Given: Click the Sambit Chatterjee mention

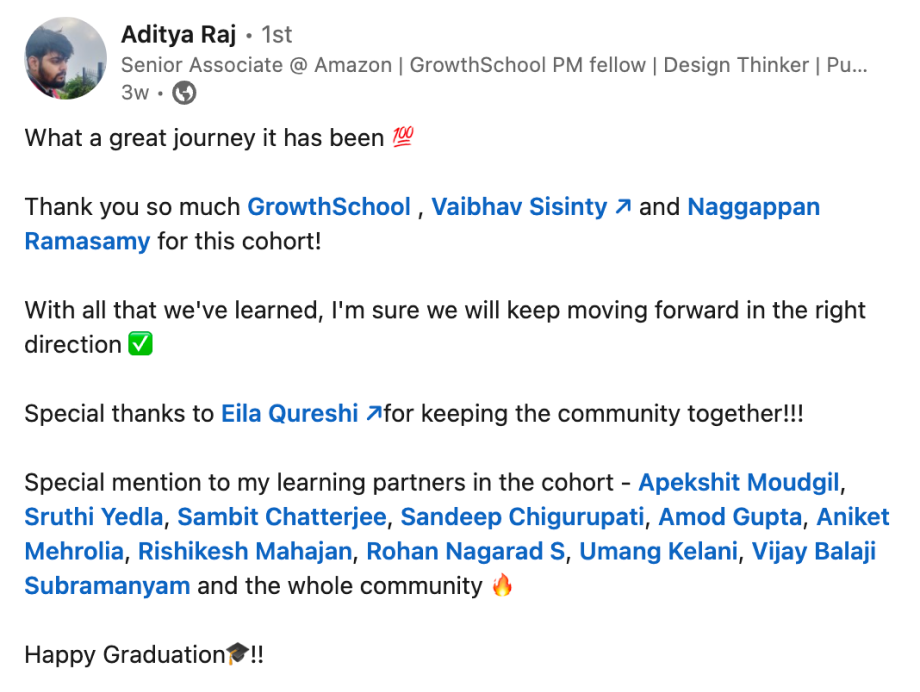Looking at the screenshot, I should point(282,517).
